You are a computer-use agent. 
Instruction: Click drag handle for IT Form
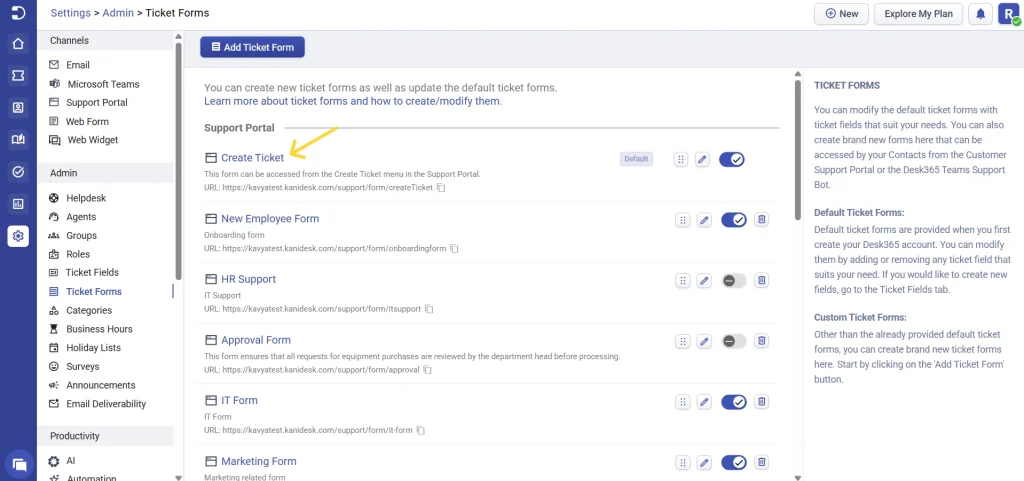[x=682, y=402]
